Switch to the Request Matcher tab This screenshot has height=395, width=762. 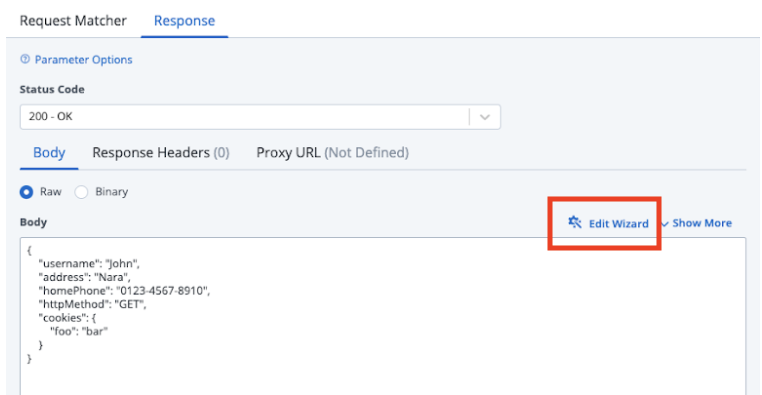tap(73, 20)
